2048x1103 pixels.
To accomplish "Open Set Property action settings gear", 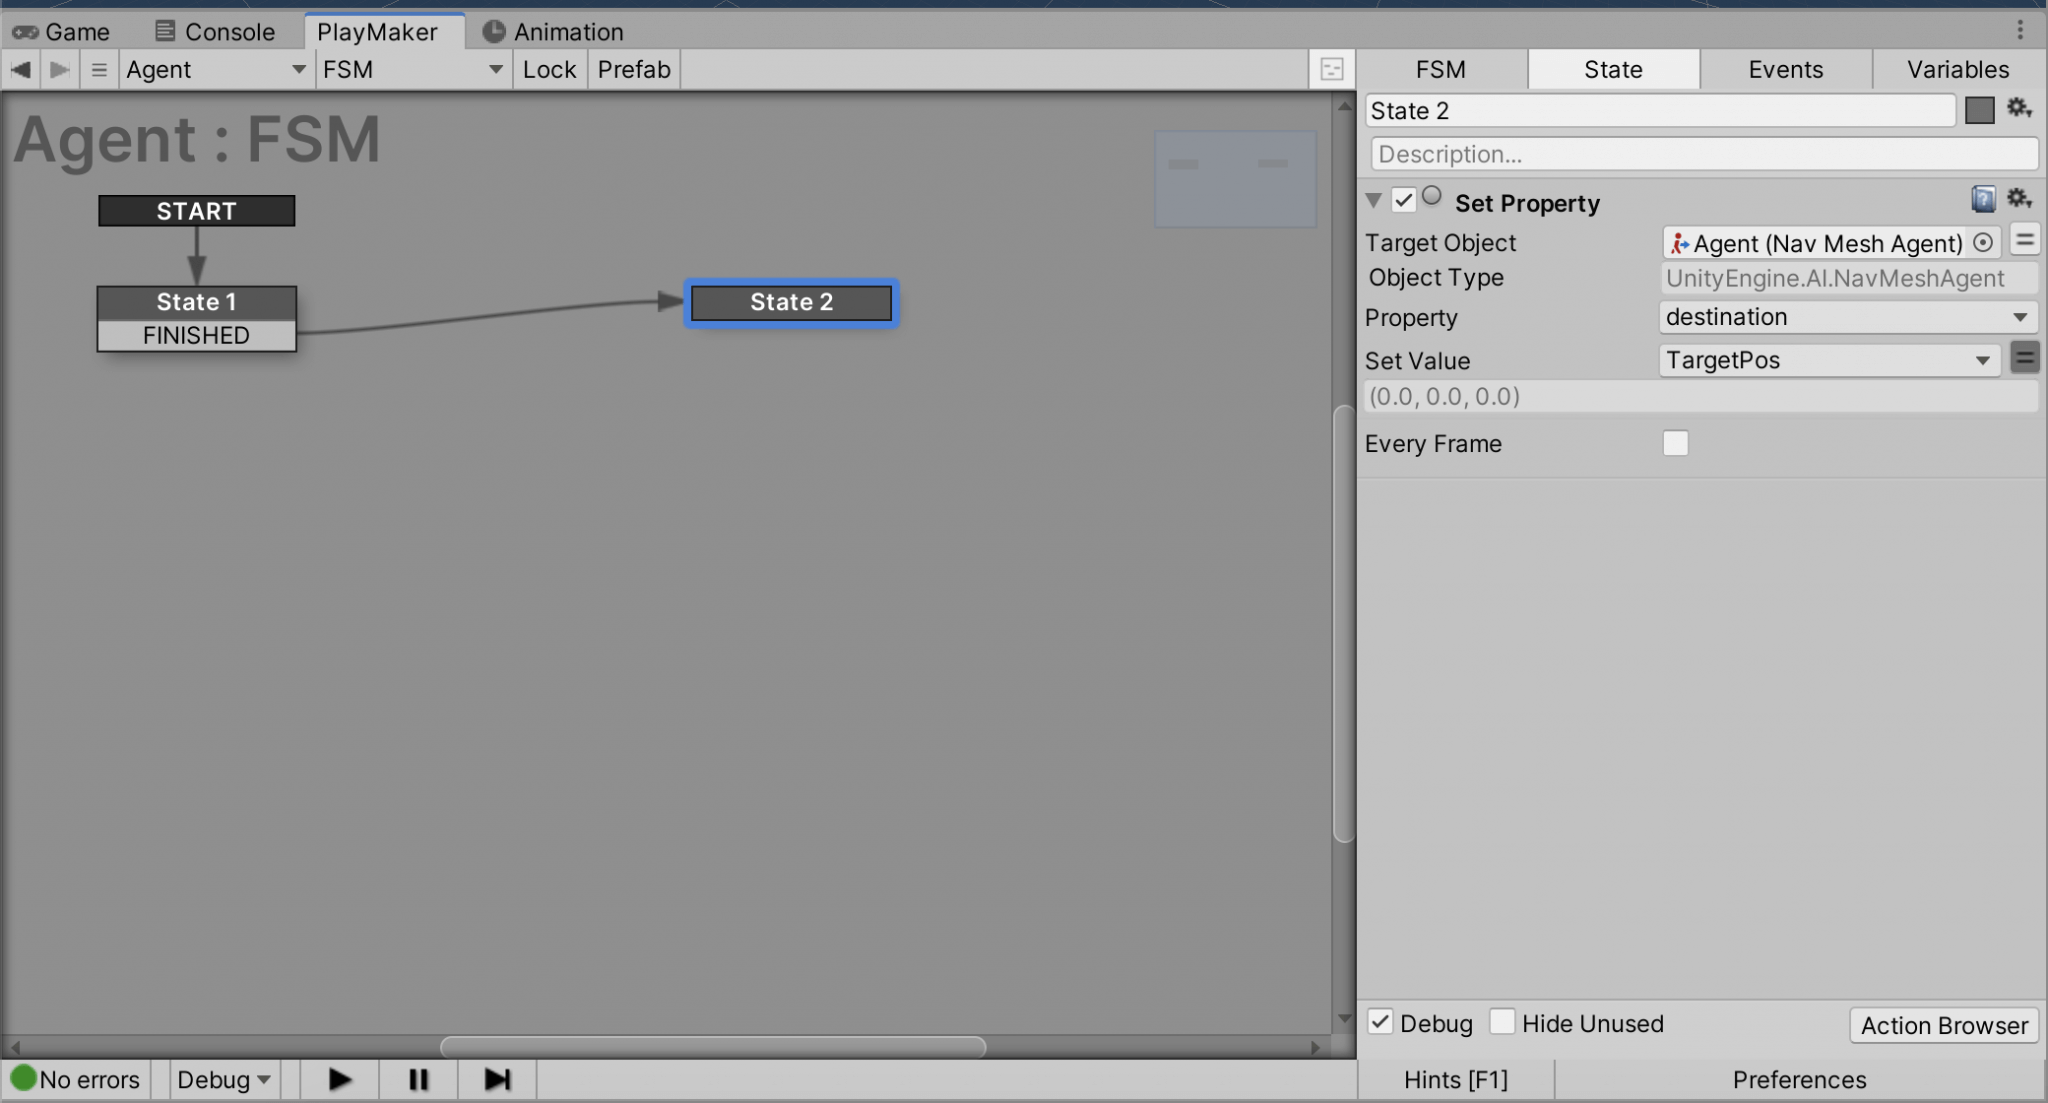I will (2019, 199).
